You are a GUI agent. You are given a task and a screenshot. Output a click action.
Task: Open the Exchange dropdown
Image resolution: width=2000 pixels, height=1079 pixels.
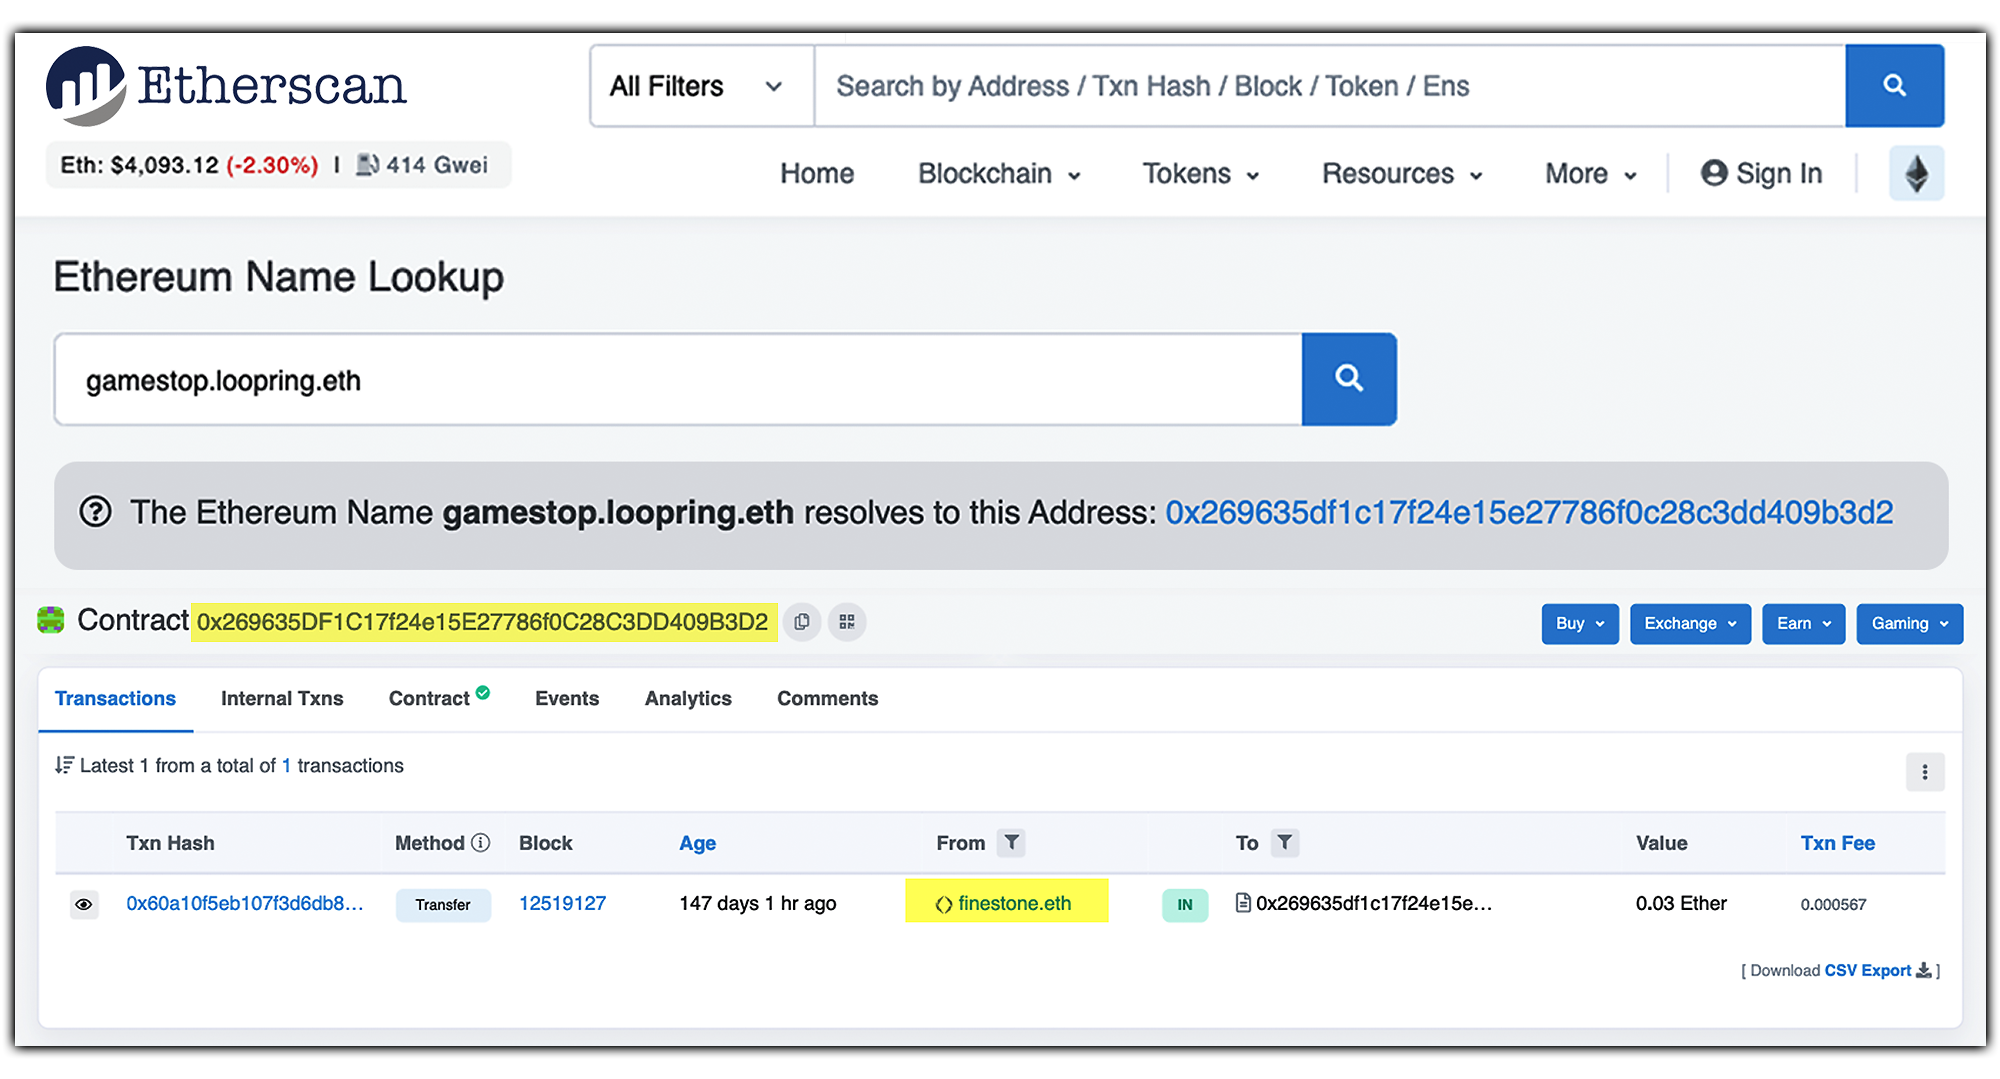pos(1690,624)
